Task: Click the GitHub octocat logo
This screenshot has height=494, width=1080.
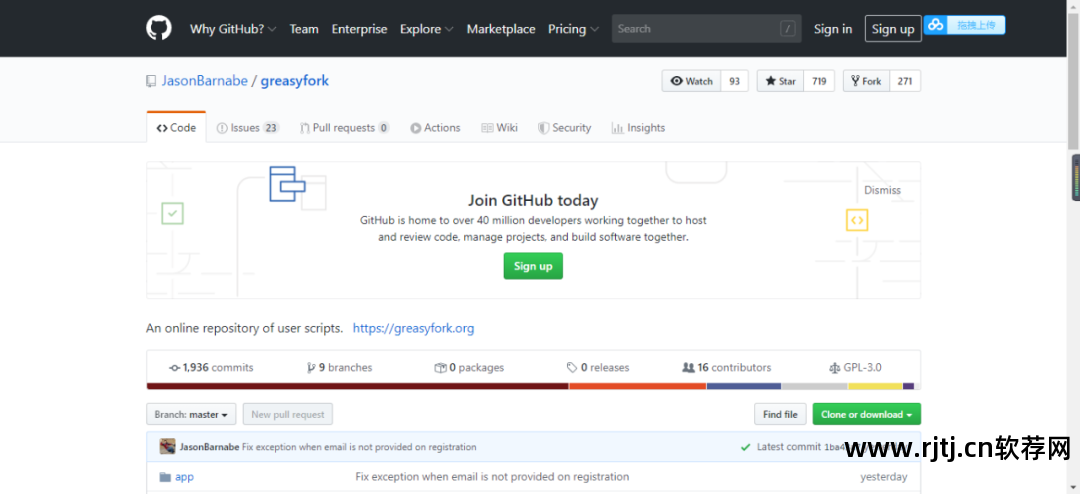Action: 158,28
